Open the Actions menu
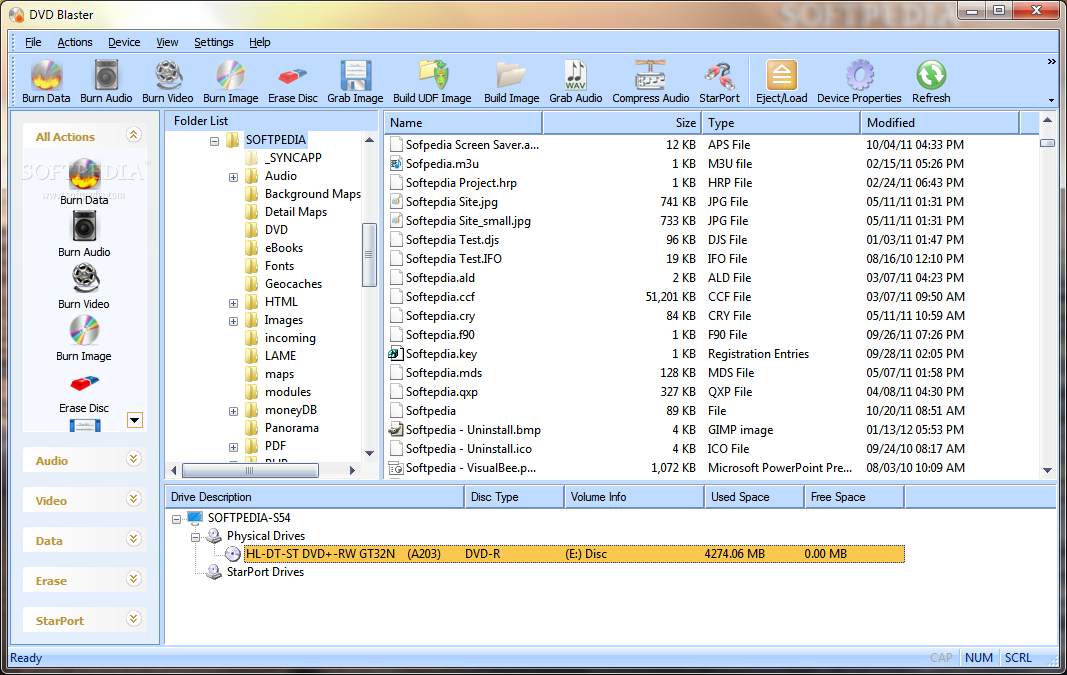The width and height of the screenshot is (1067, 675). [x=75, y=42]
